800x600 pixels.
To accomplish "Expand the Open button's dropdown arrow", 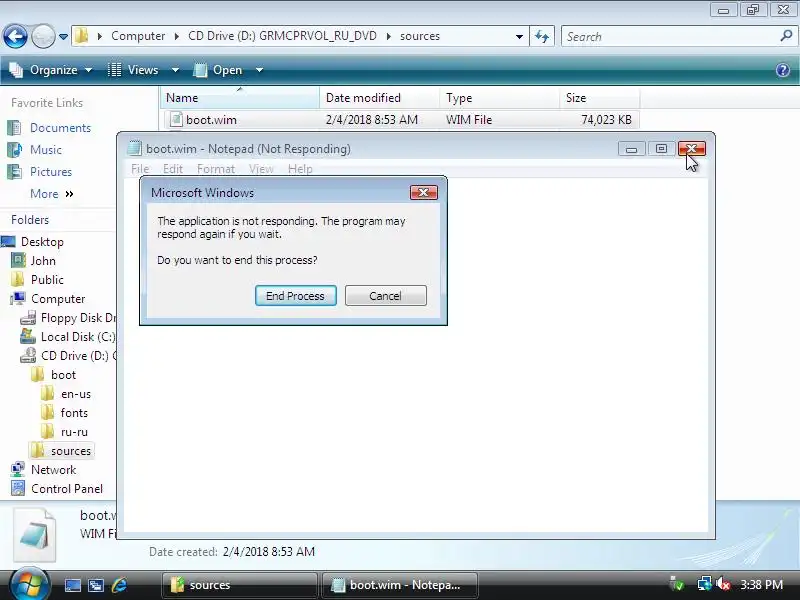I will point(259,70).
